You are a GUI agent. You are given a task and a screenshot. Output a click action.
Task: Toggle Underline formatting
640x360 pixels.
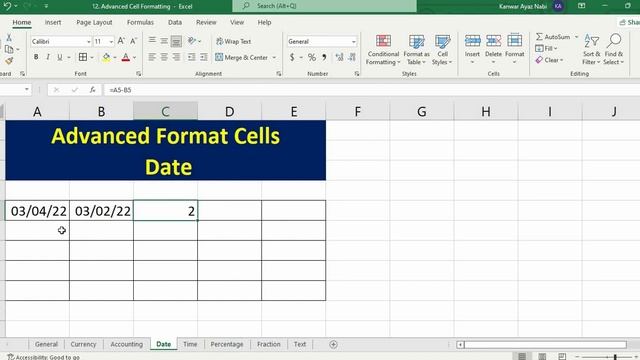pyautogui.click(x=60, y=57)
